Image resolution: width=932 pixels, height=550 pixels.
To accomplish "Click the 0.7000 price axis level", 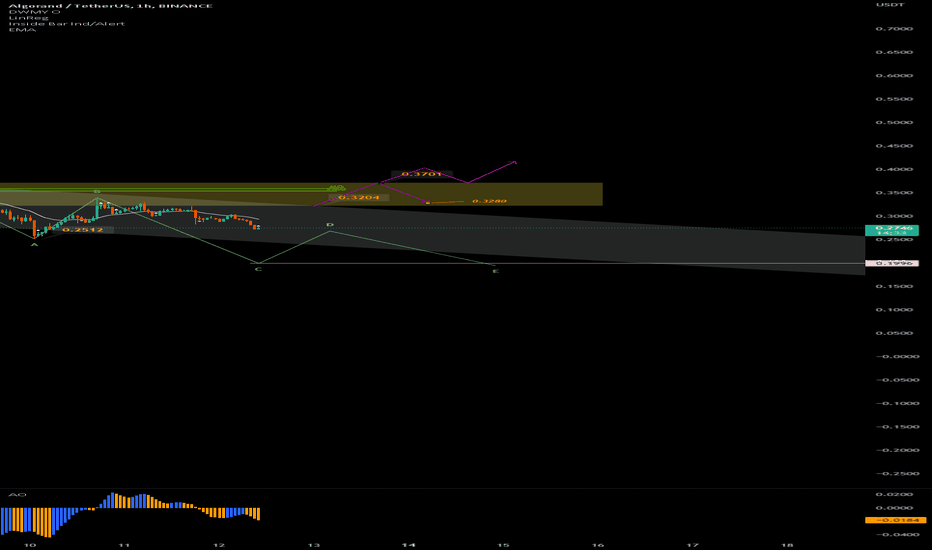I will coord(894,29).
